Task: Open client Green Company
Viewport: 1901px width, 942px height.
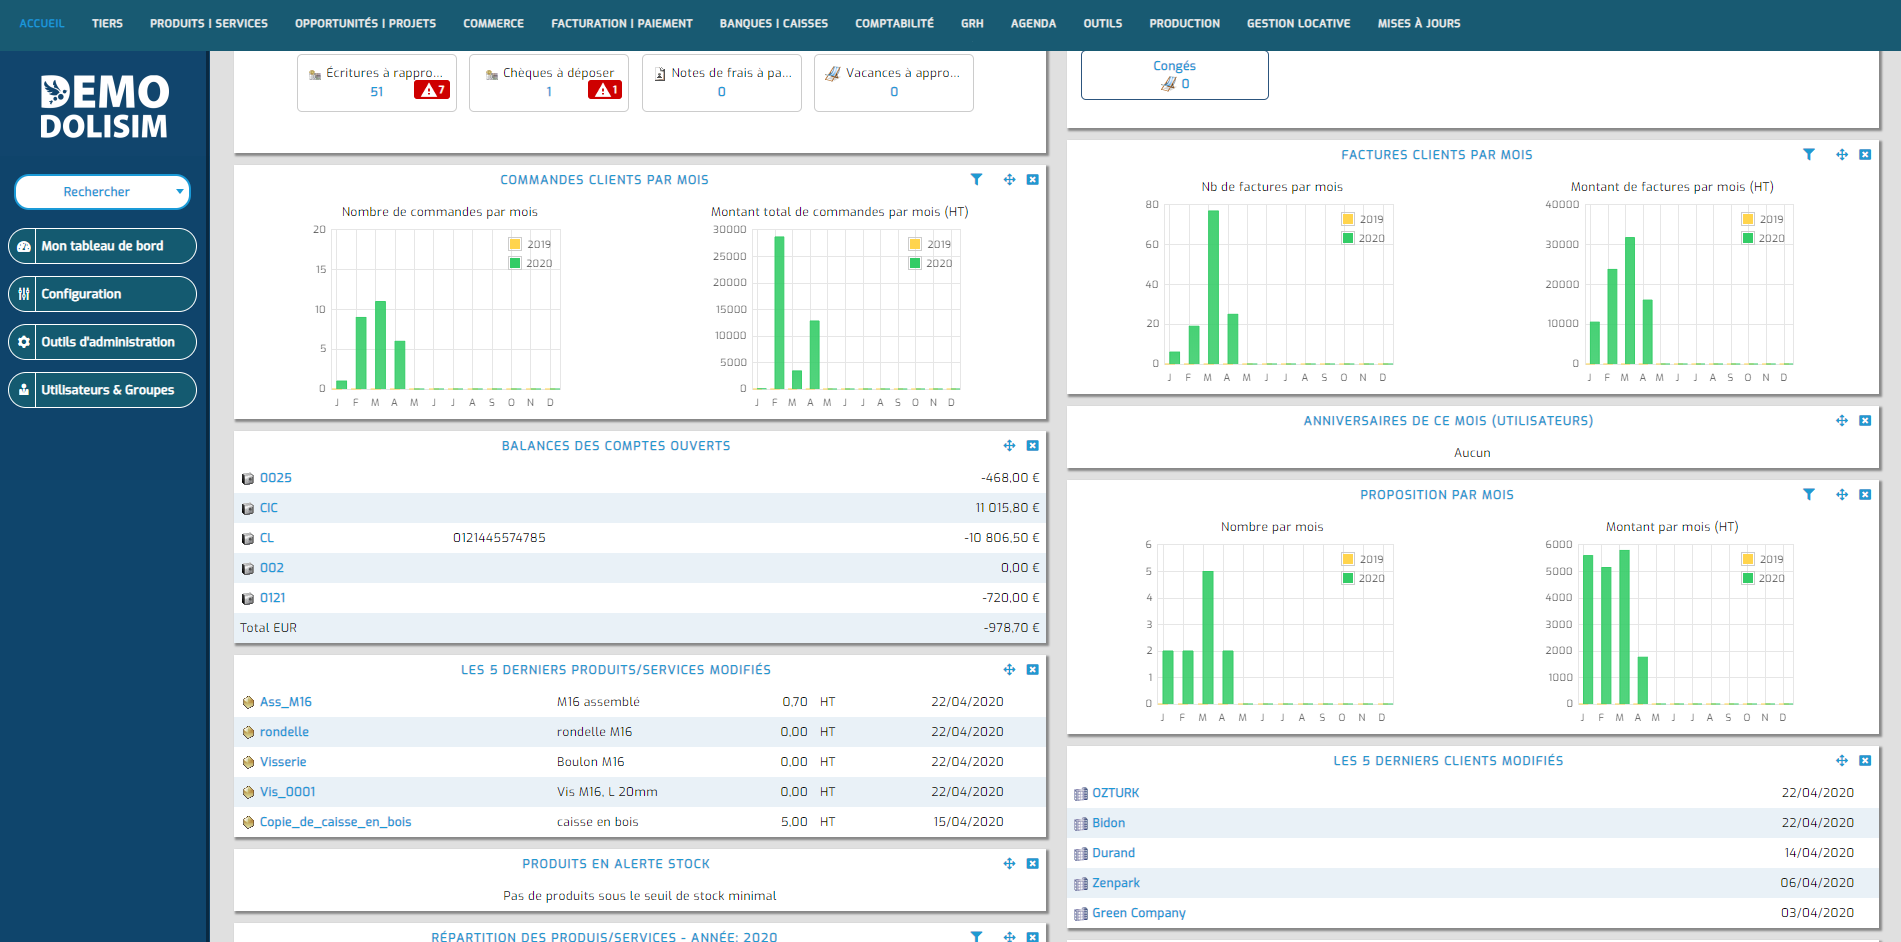Action: coord(1138,912)
